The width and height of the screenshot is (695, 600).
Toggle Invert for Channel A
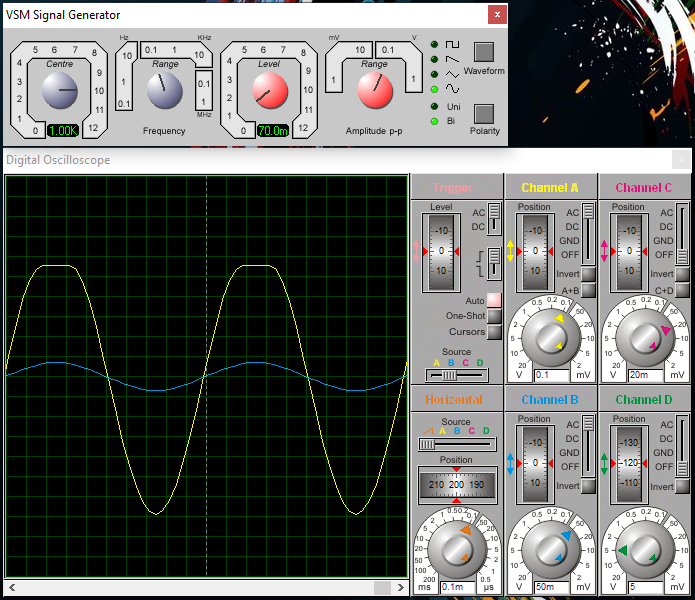[x=588, y=274]
